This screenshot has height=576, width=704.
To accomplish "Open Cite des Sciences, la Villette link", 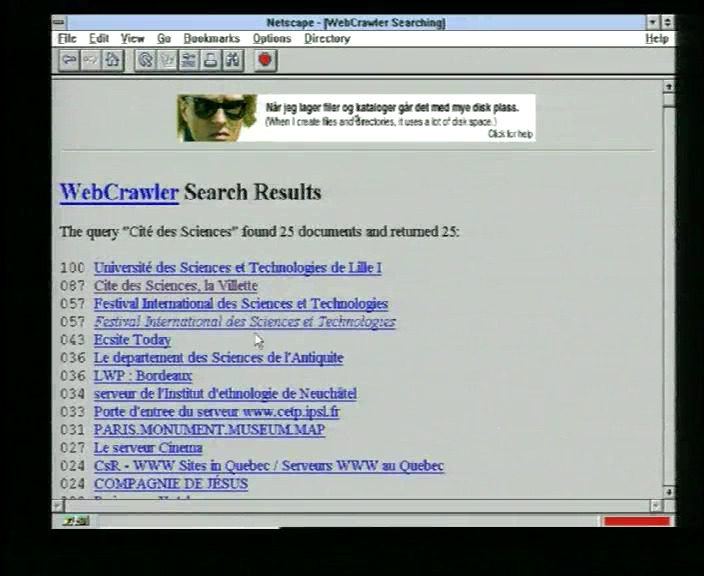I will 176,286.
